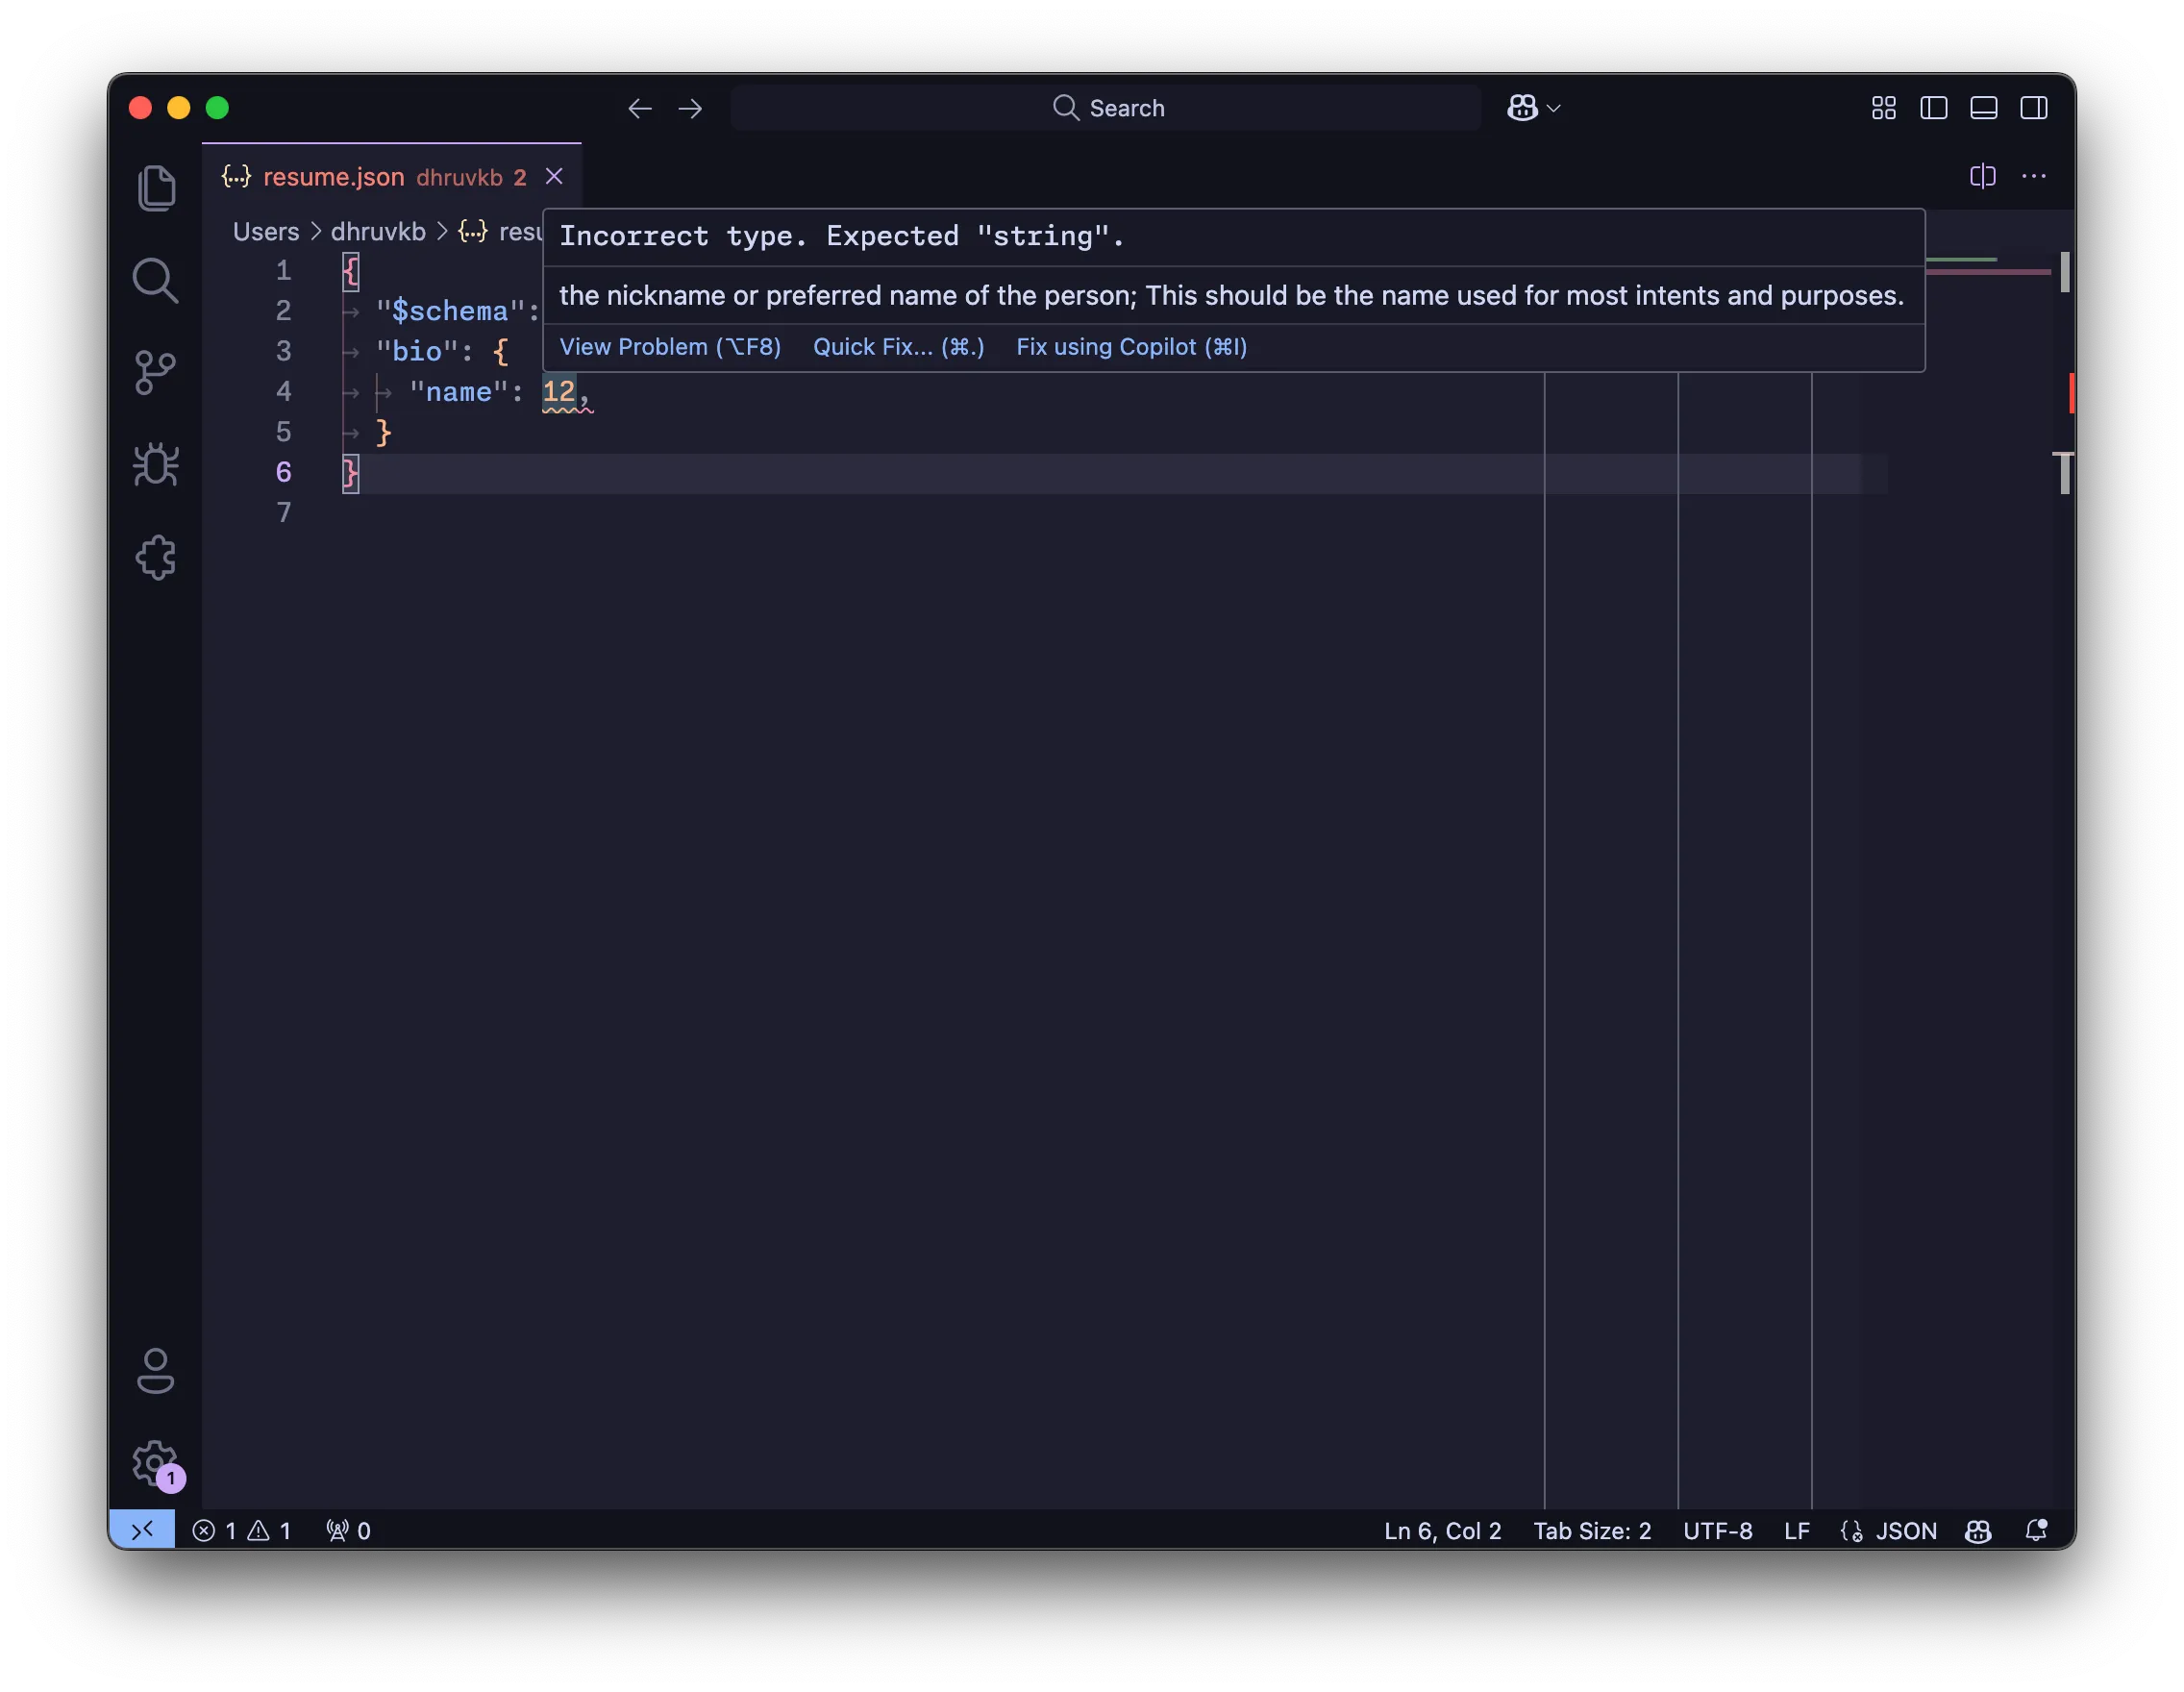
Task: Open JSON language mode selector
Action: click(x=1905, y=1531)
